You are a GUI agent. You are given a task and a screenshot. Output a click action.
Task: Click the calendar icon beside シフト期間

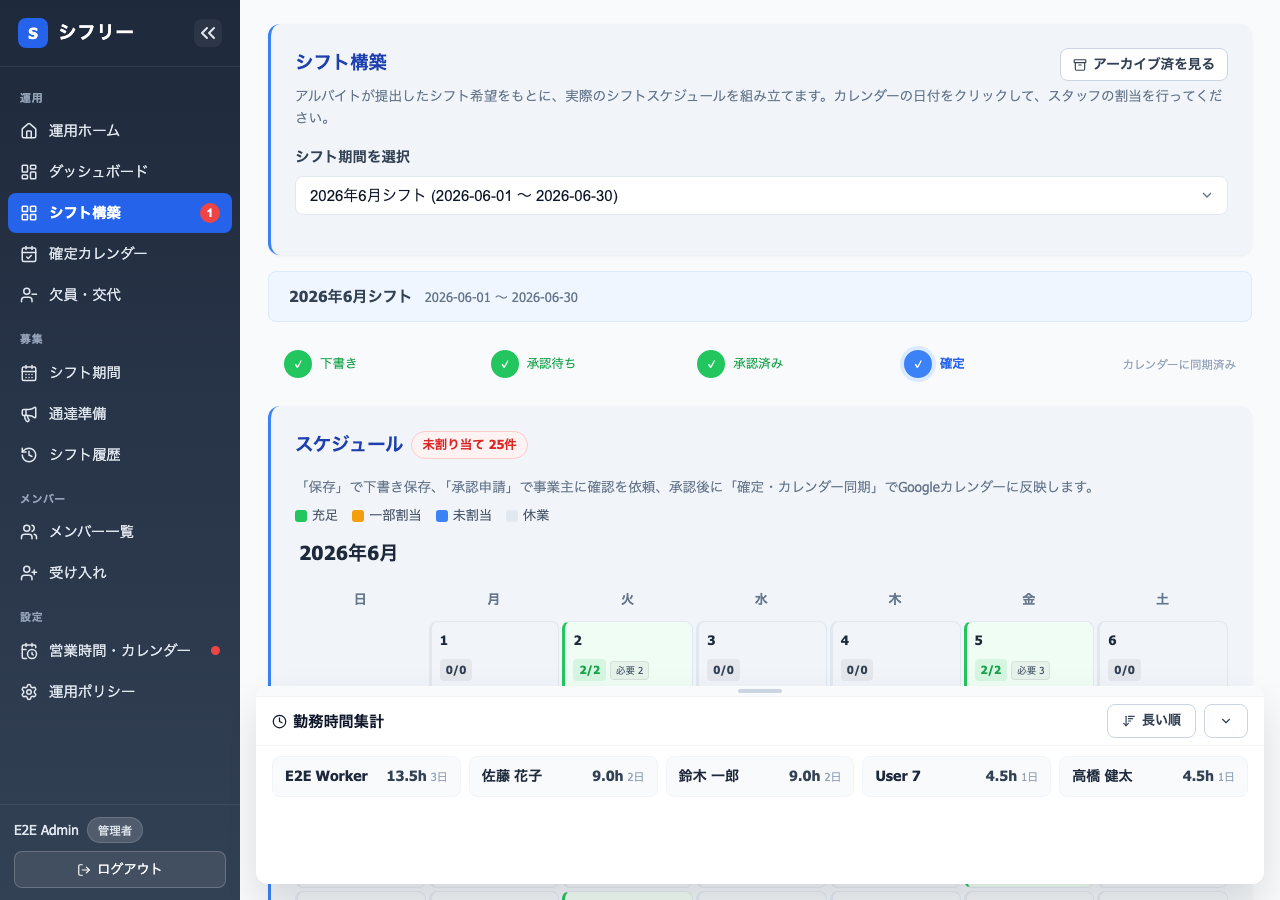pos(29,373)
